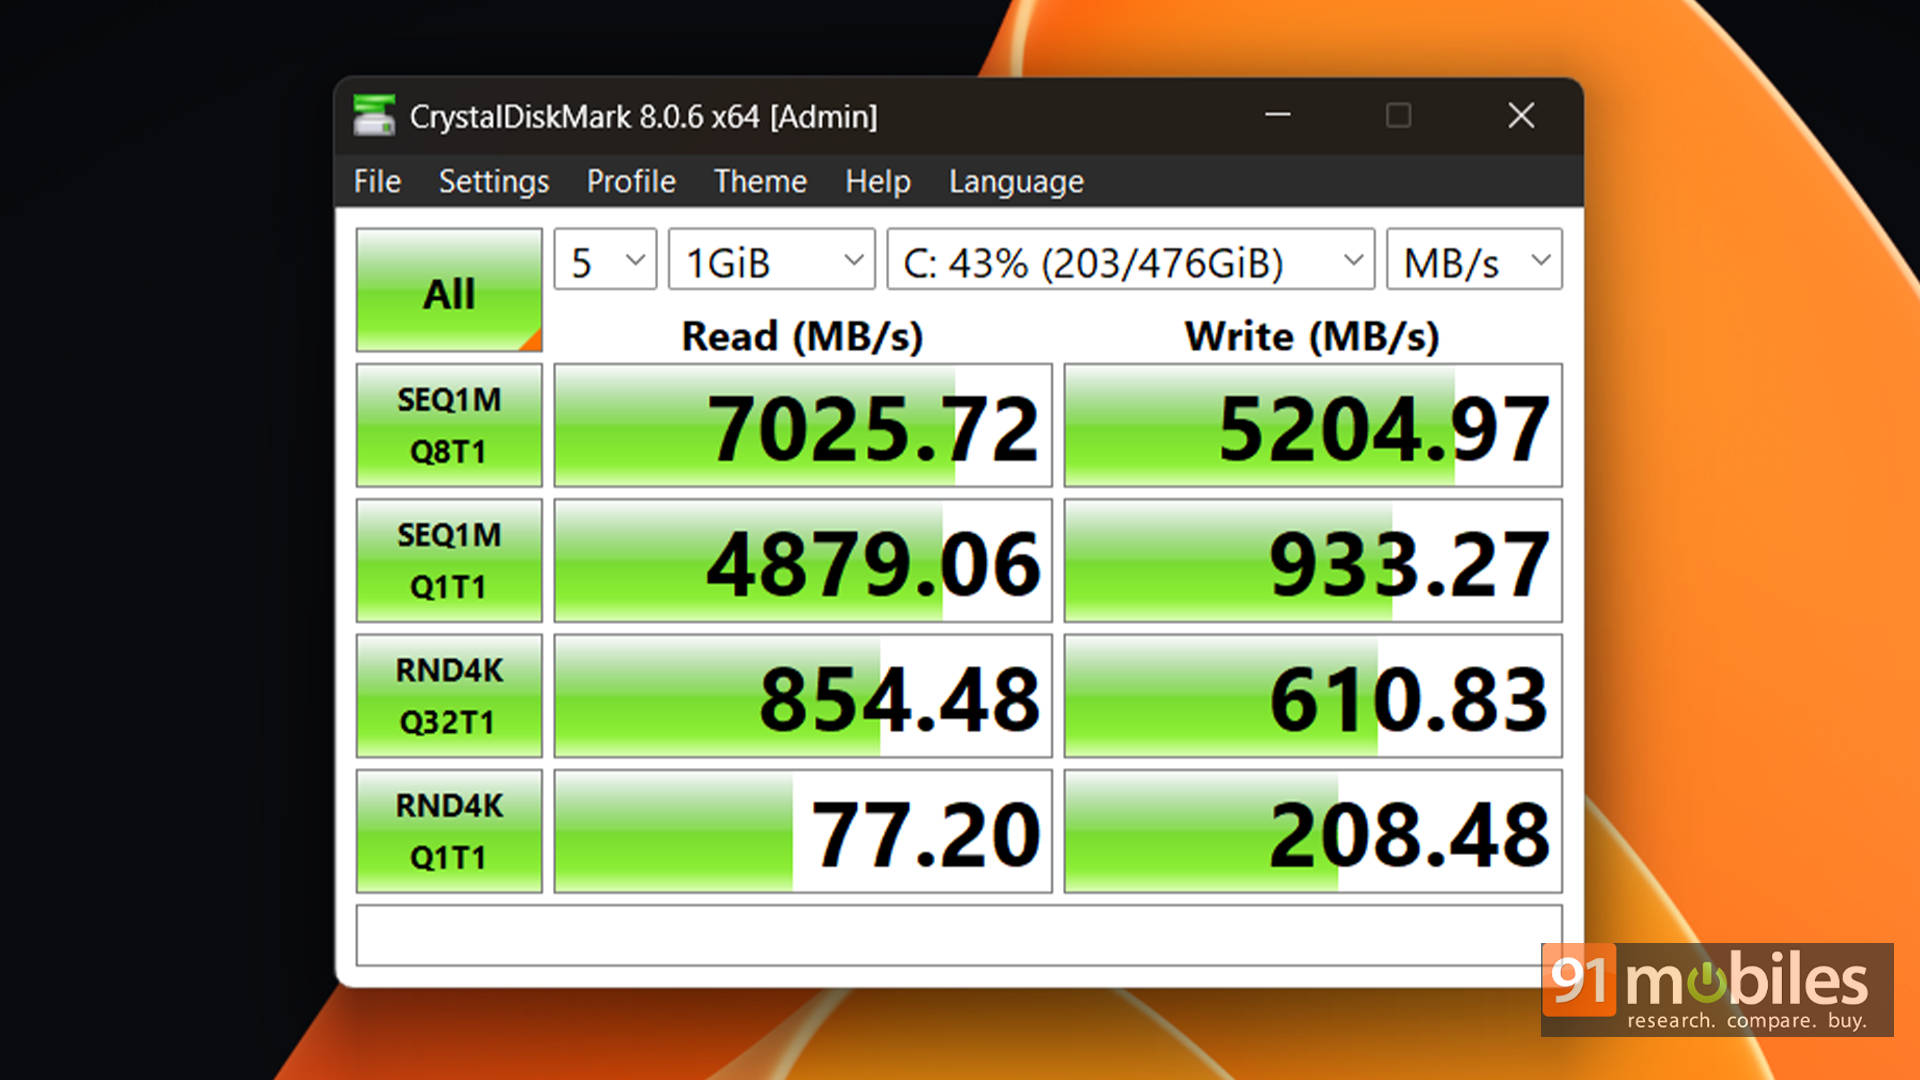
Task: Open the C: 43% drive selector dropdown
Action: click(1130, 260)
